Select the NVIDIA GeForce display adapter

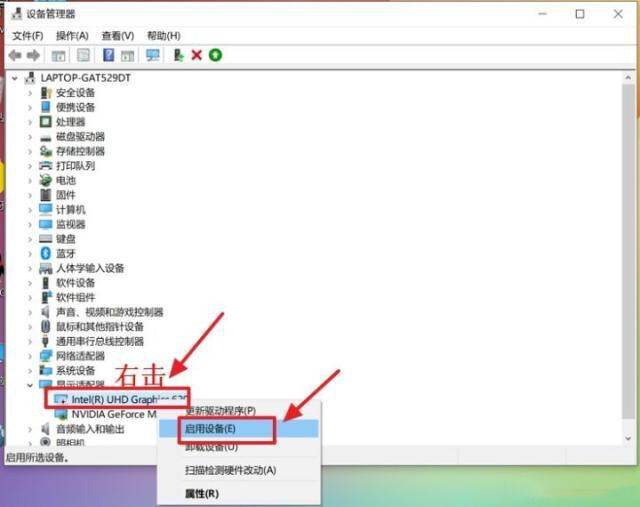coord(113,414)
